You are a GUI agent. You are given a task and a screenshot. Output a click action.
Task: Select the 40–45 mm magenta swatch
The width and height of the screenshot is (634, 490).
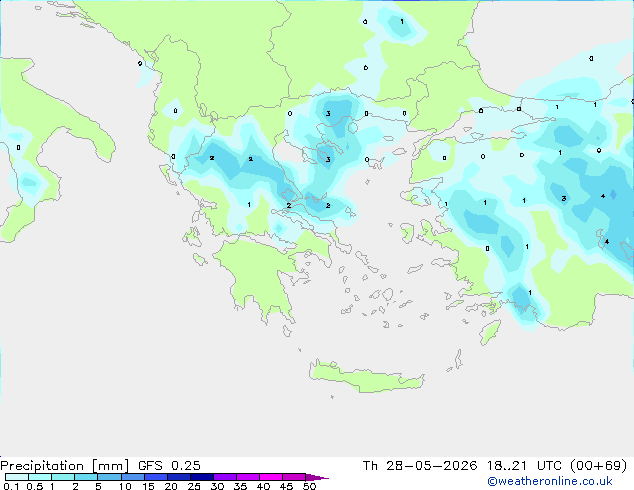[x=271, y=477]
